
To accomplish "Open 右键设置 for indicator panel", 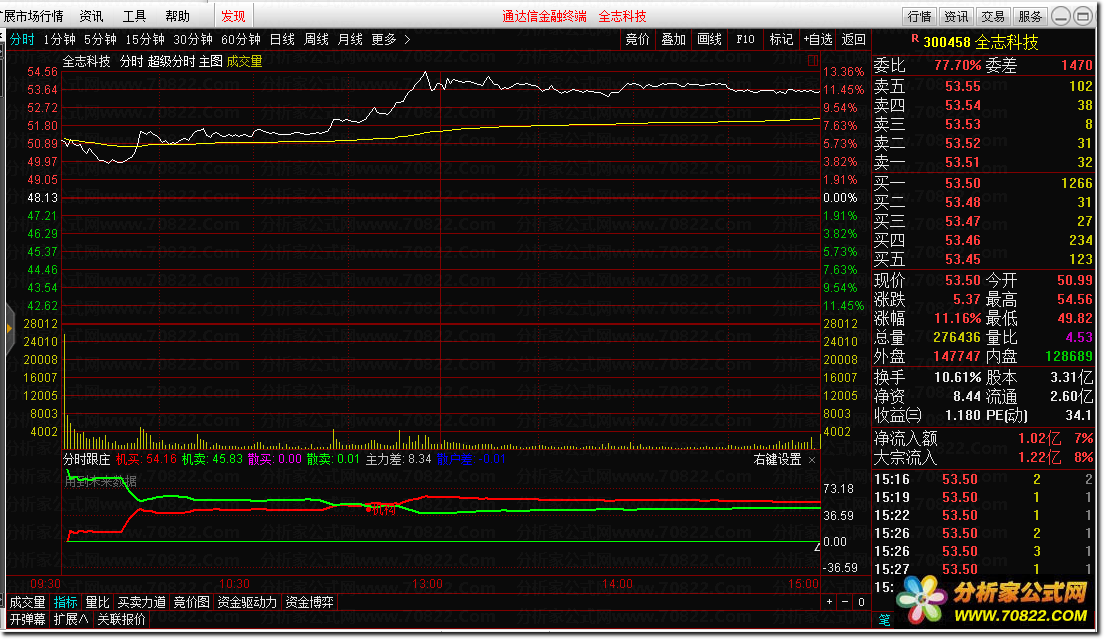I will point(777,459).
